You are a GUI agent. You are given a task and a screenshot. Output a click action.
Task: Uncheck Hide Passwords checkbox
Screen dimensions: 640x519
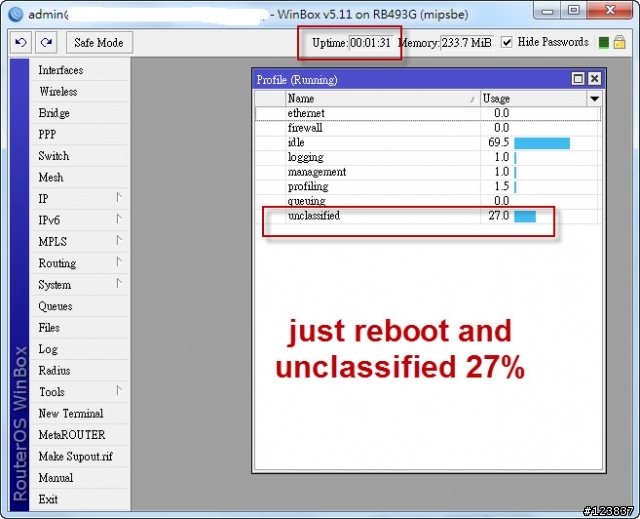pos(507,42)
